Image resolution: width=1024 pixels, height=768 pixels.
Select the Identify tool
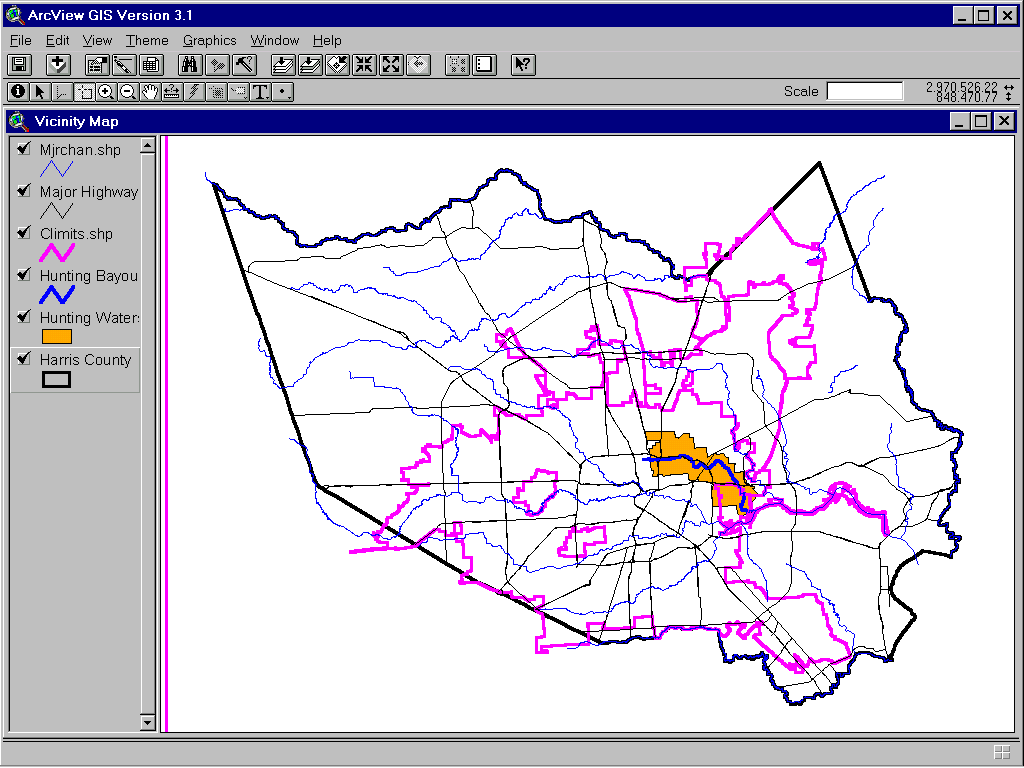17,92
